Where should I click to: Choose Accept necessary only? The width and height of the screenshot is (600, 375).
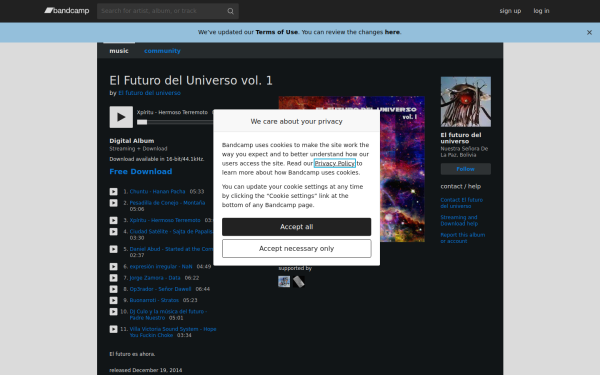pos(297,249)
